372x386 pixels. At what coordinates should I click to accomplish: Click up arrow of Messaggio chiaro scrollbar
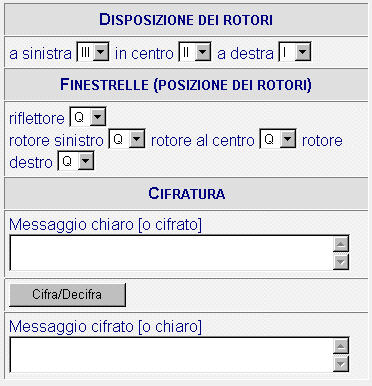pos(341,244)
